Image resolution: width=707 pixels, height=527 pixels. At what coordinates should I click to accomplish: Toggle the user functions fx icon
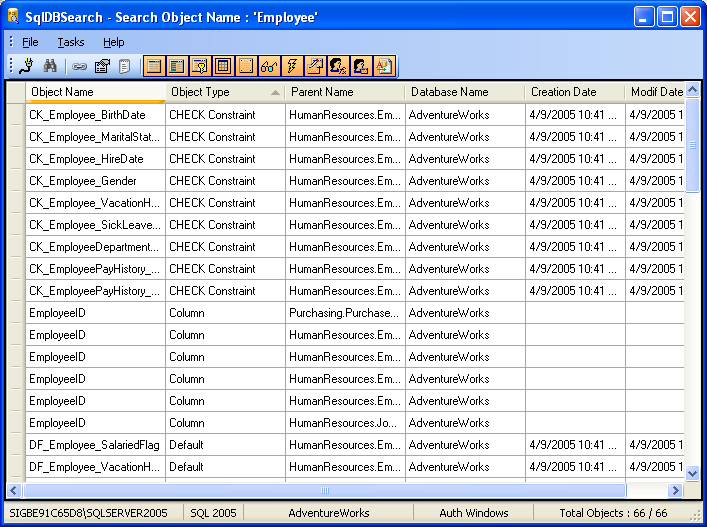point(338,66)
